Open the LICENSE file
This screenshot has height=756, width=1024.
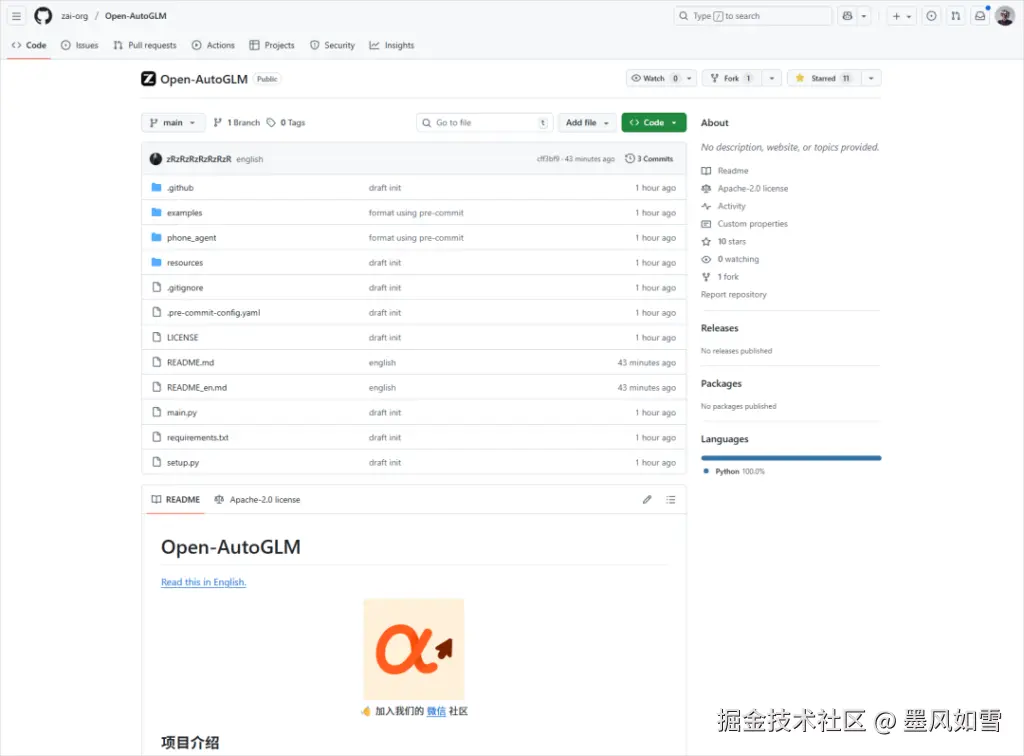pyautogui.click(x=182, y=338)
